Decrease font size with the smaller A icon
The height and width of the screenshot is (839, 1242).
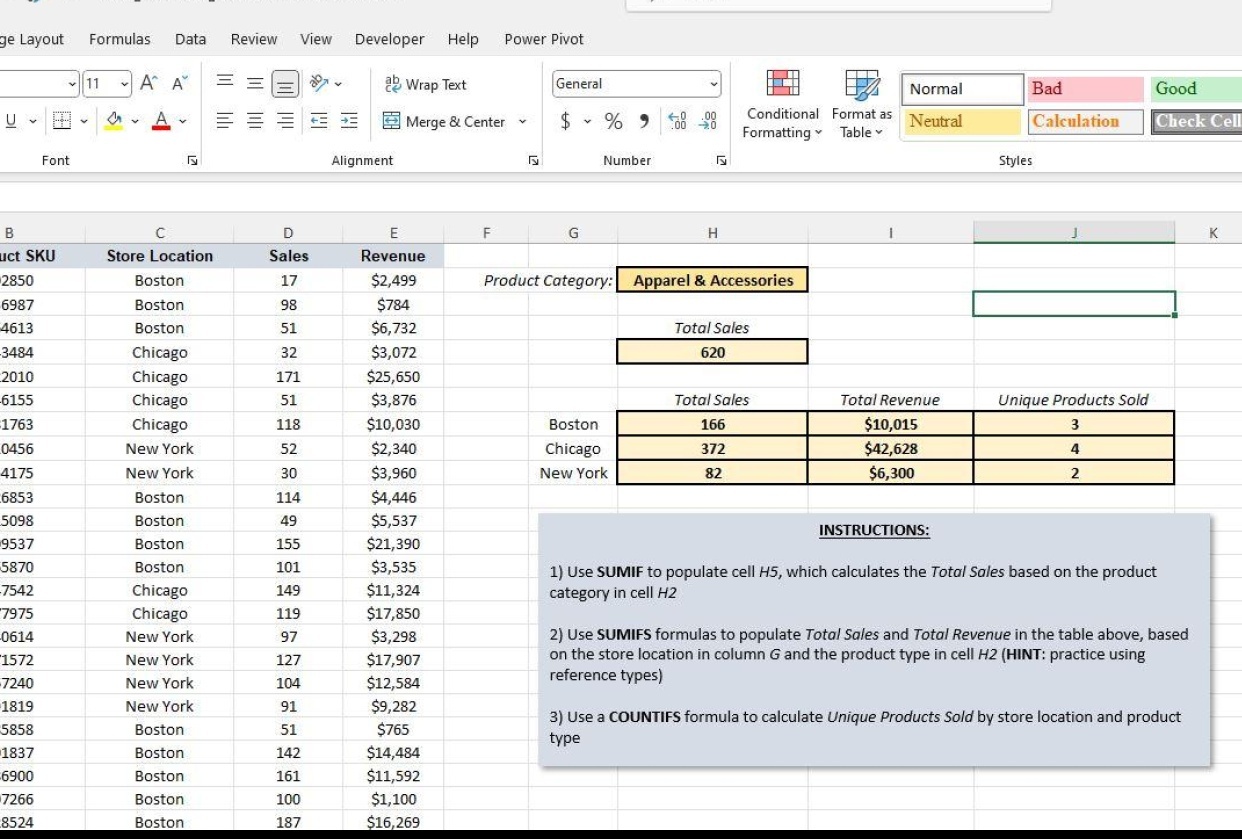[180, 85]
